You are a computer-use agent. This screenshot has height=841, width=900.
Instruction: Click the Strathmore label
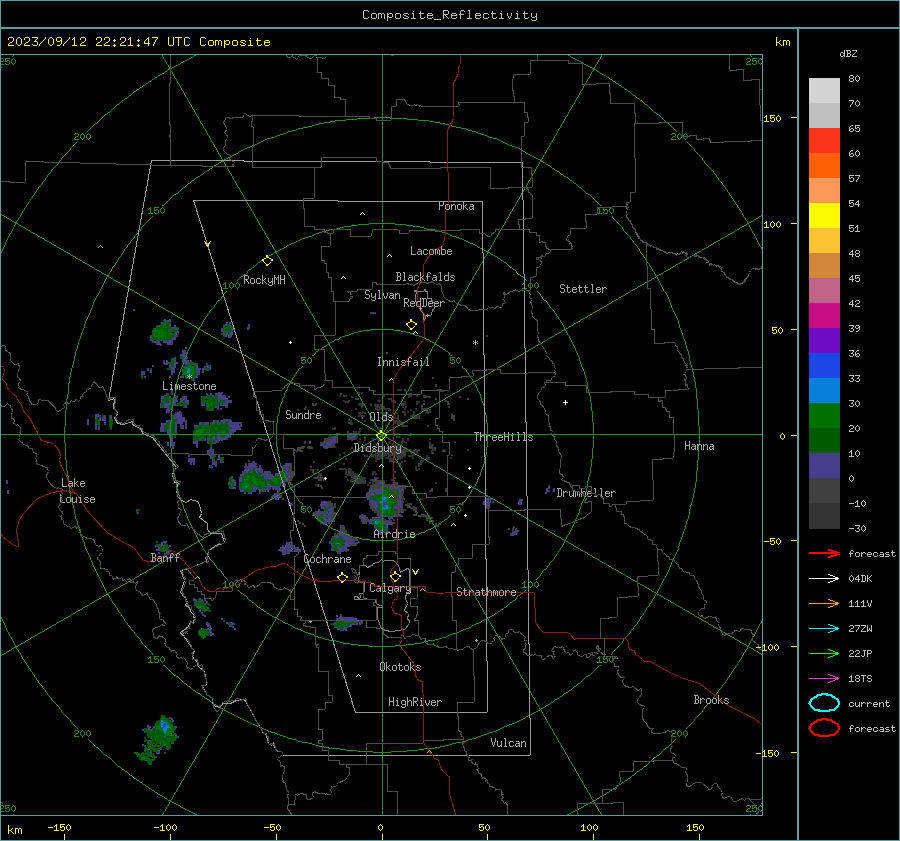coord(486,592)
